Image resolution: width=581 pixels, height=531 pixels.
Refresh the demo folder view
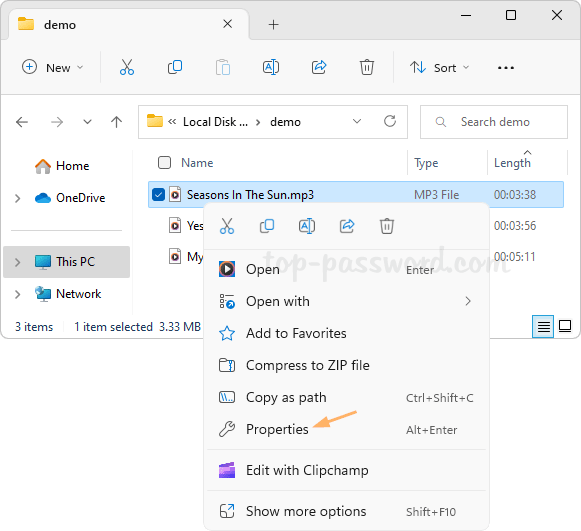(x=390, y=121)
